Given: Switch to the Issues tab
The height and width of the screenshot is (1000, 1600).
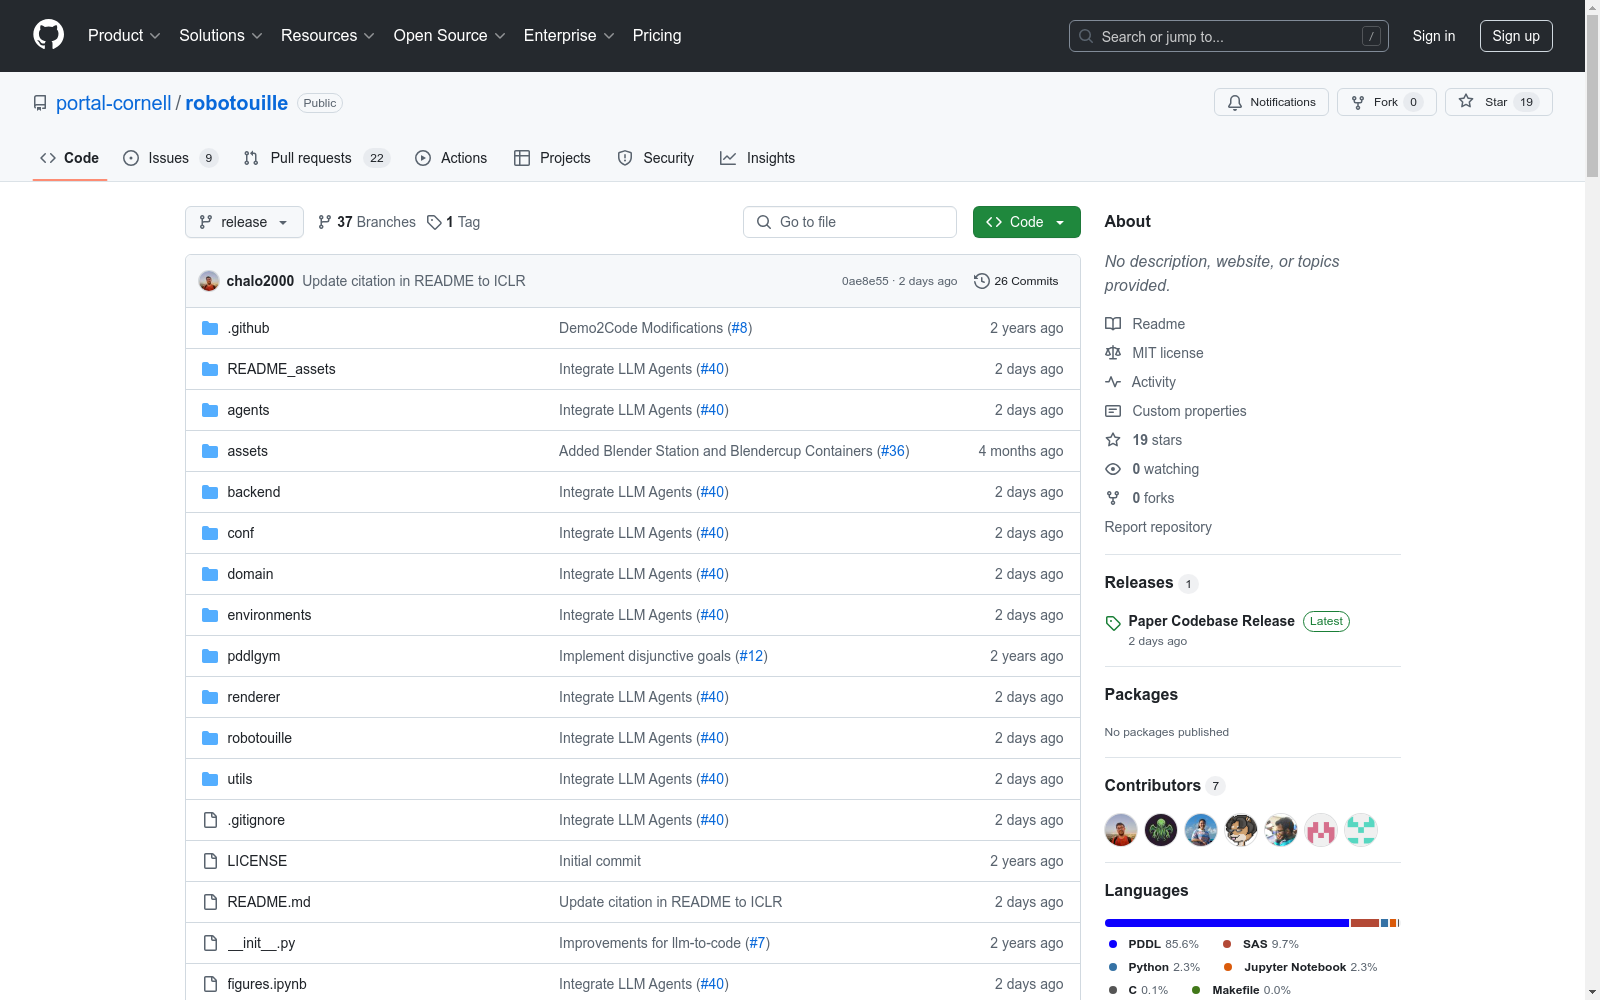Looking at the screenshot, I should pyautogui.click(x=170, y=158).
